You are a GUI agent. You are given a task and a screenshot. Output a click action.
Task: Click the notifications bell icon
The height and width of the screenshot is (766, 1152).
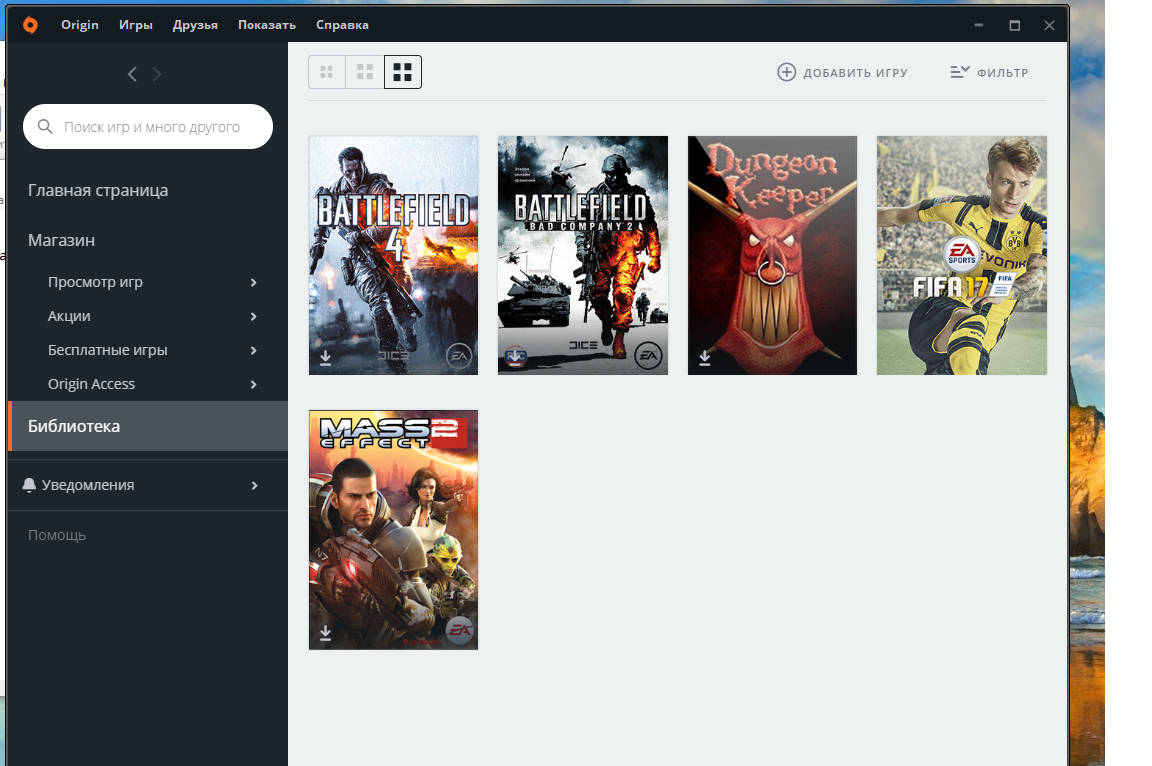click(29, 485)
